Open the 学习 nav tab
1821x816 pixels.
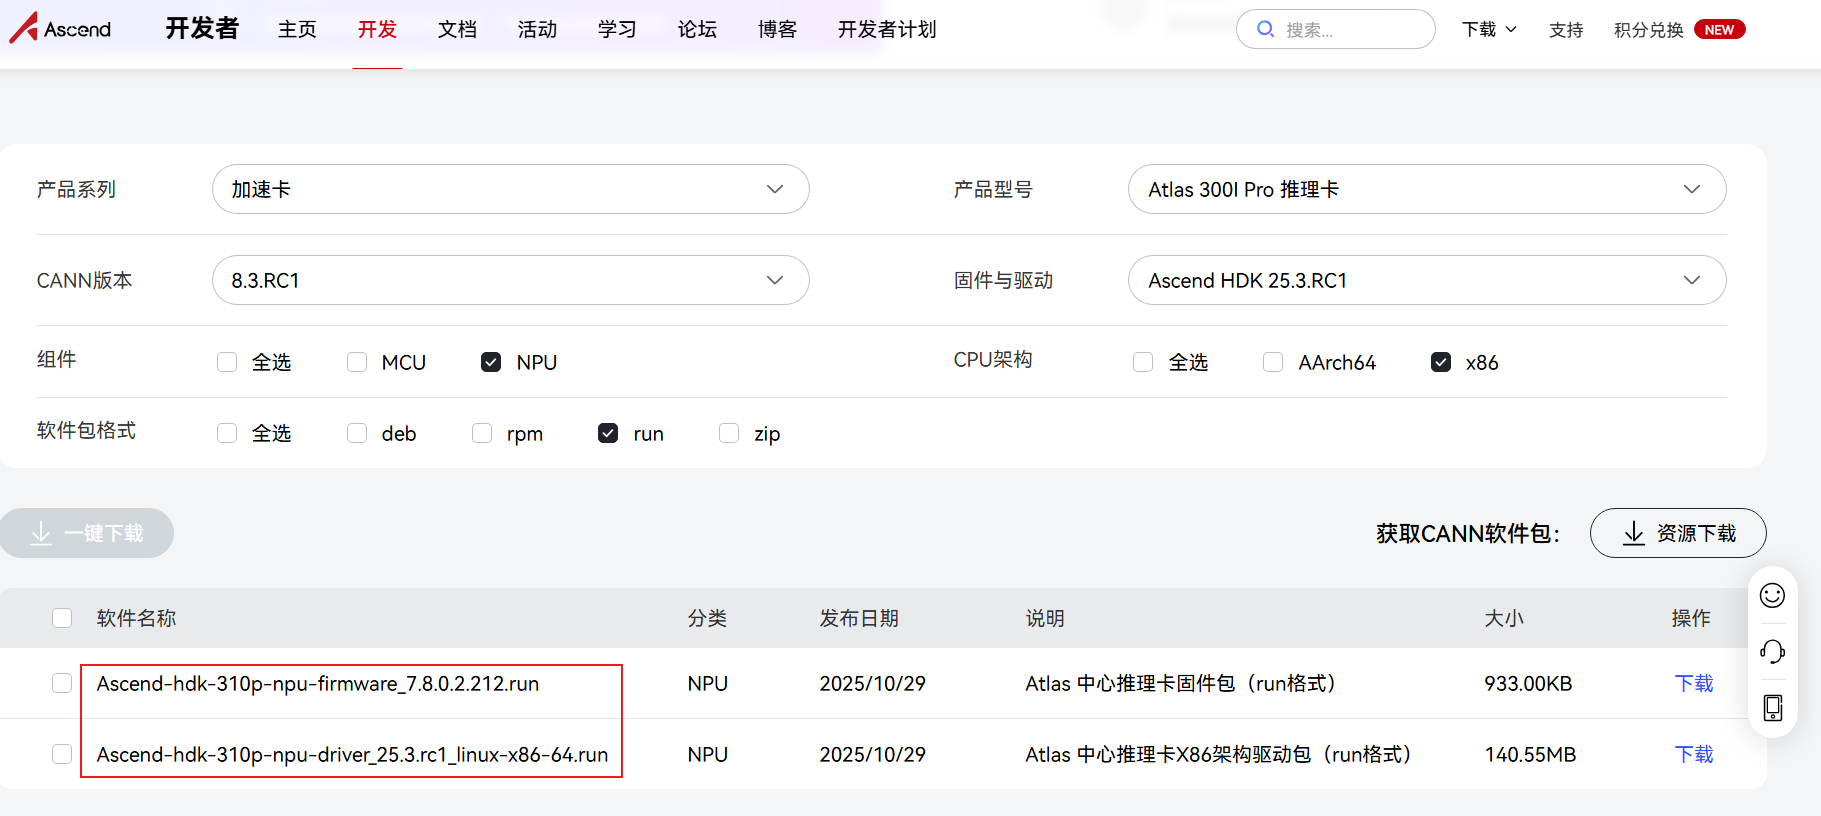[617, 30]
